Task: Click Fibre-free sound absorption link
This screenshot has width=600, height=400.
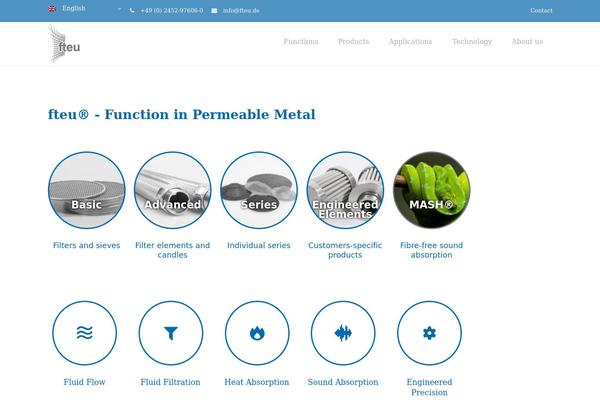Action: [432, 250]
